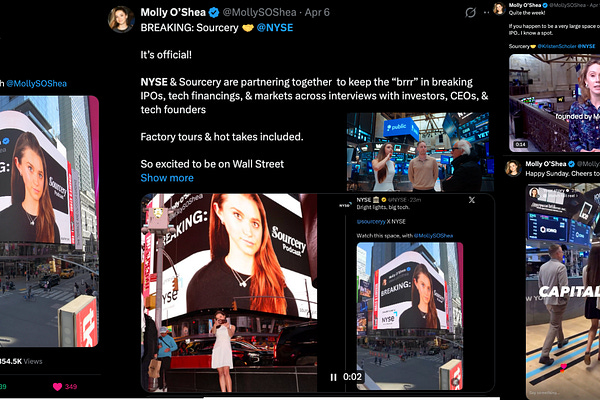Open the NYSE trading floor photo thumbnail
The height and width of the screenshot is (400, 600).
[420, 152]
